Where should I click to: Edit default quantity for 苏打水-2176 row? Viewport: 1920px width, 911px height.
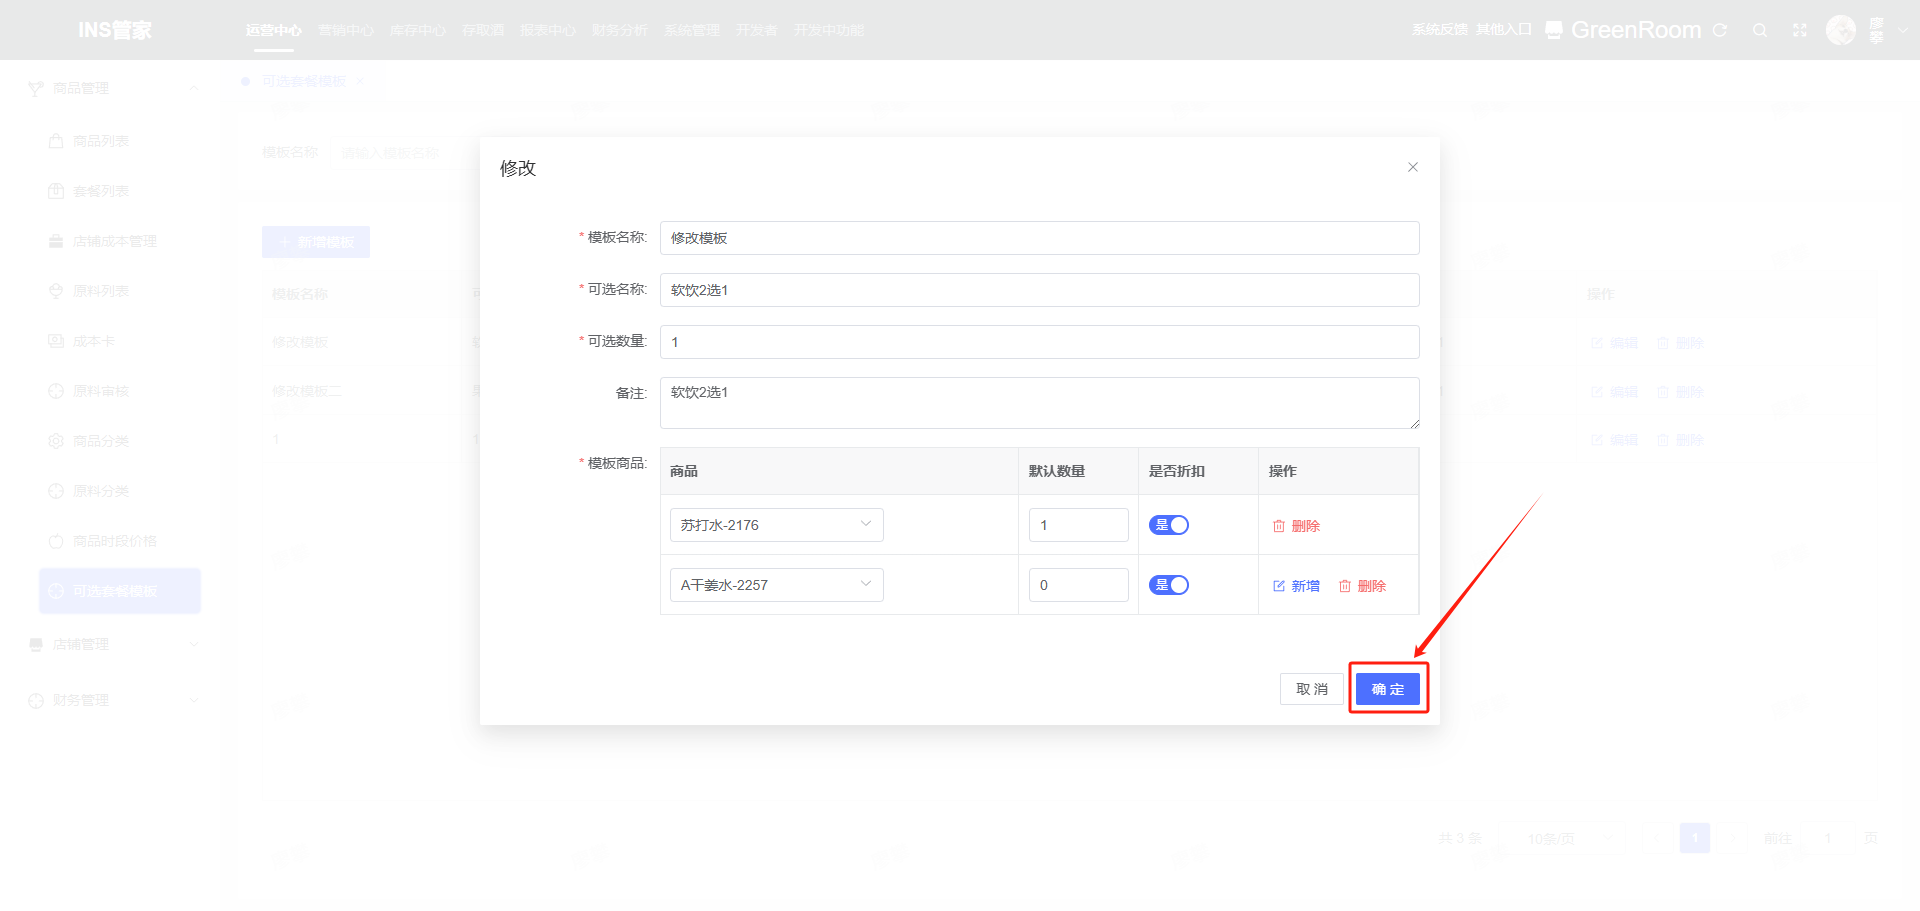1079,525
